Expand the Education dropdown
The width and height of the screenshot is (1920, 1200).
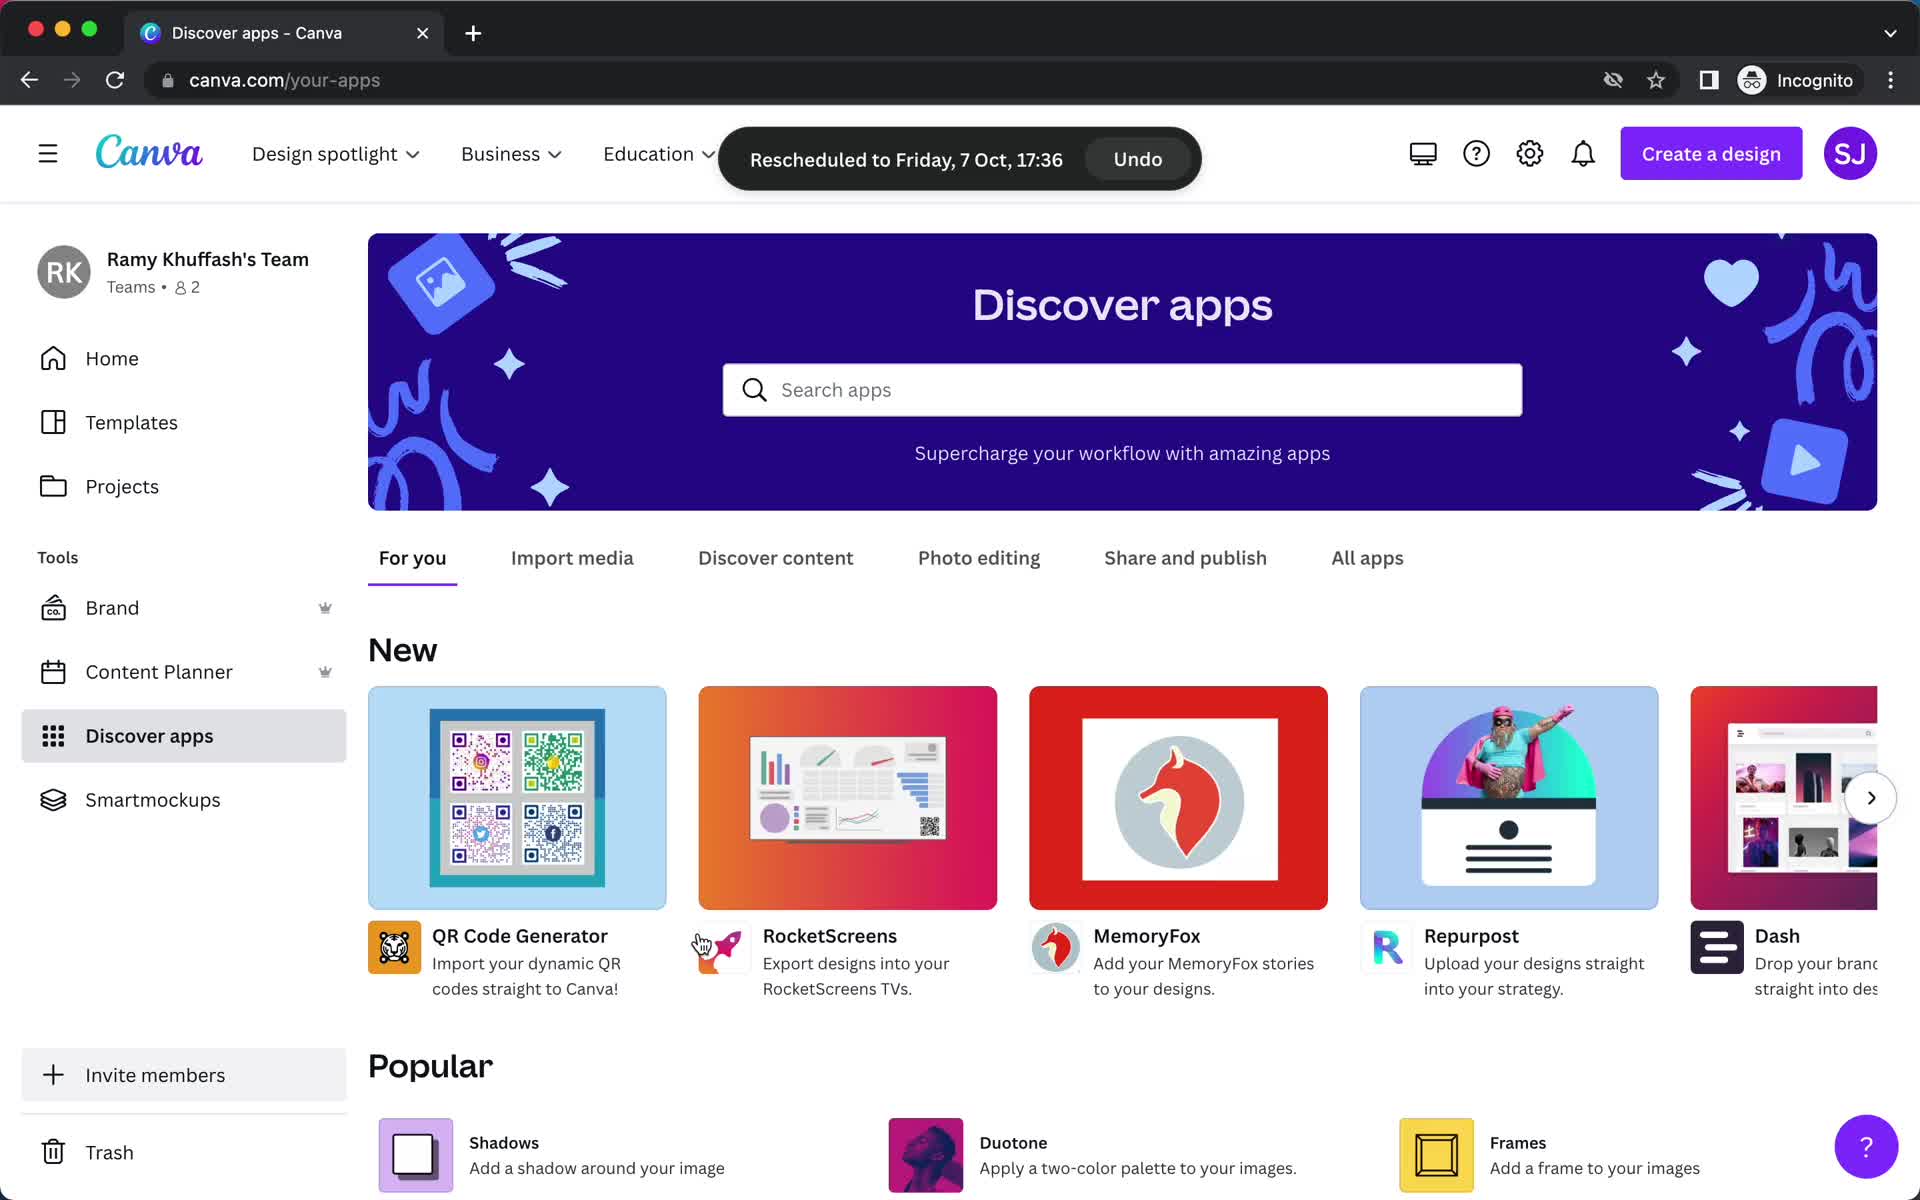tap(659, 154)
